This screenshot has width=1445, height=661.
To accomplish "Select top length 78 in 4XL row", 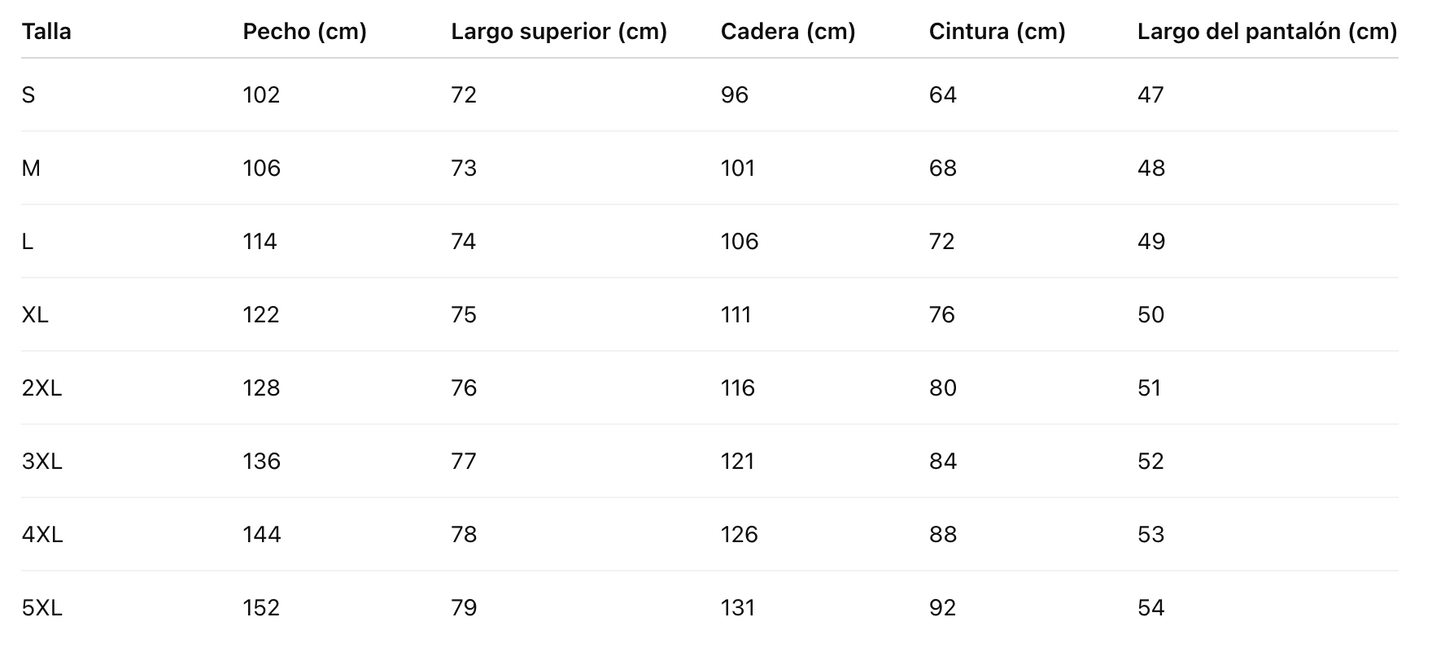I will click(464, 535).
